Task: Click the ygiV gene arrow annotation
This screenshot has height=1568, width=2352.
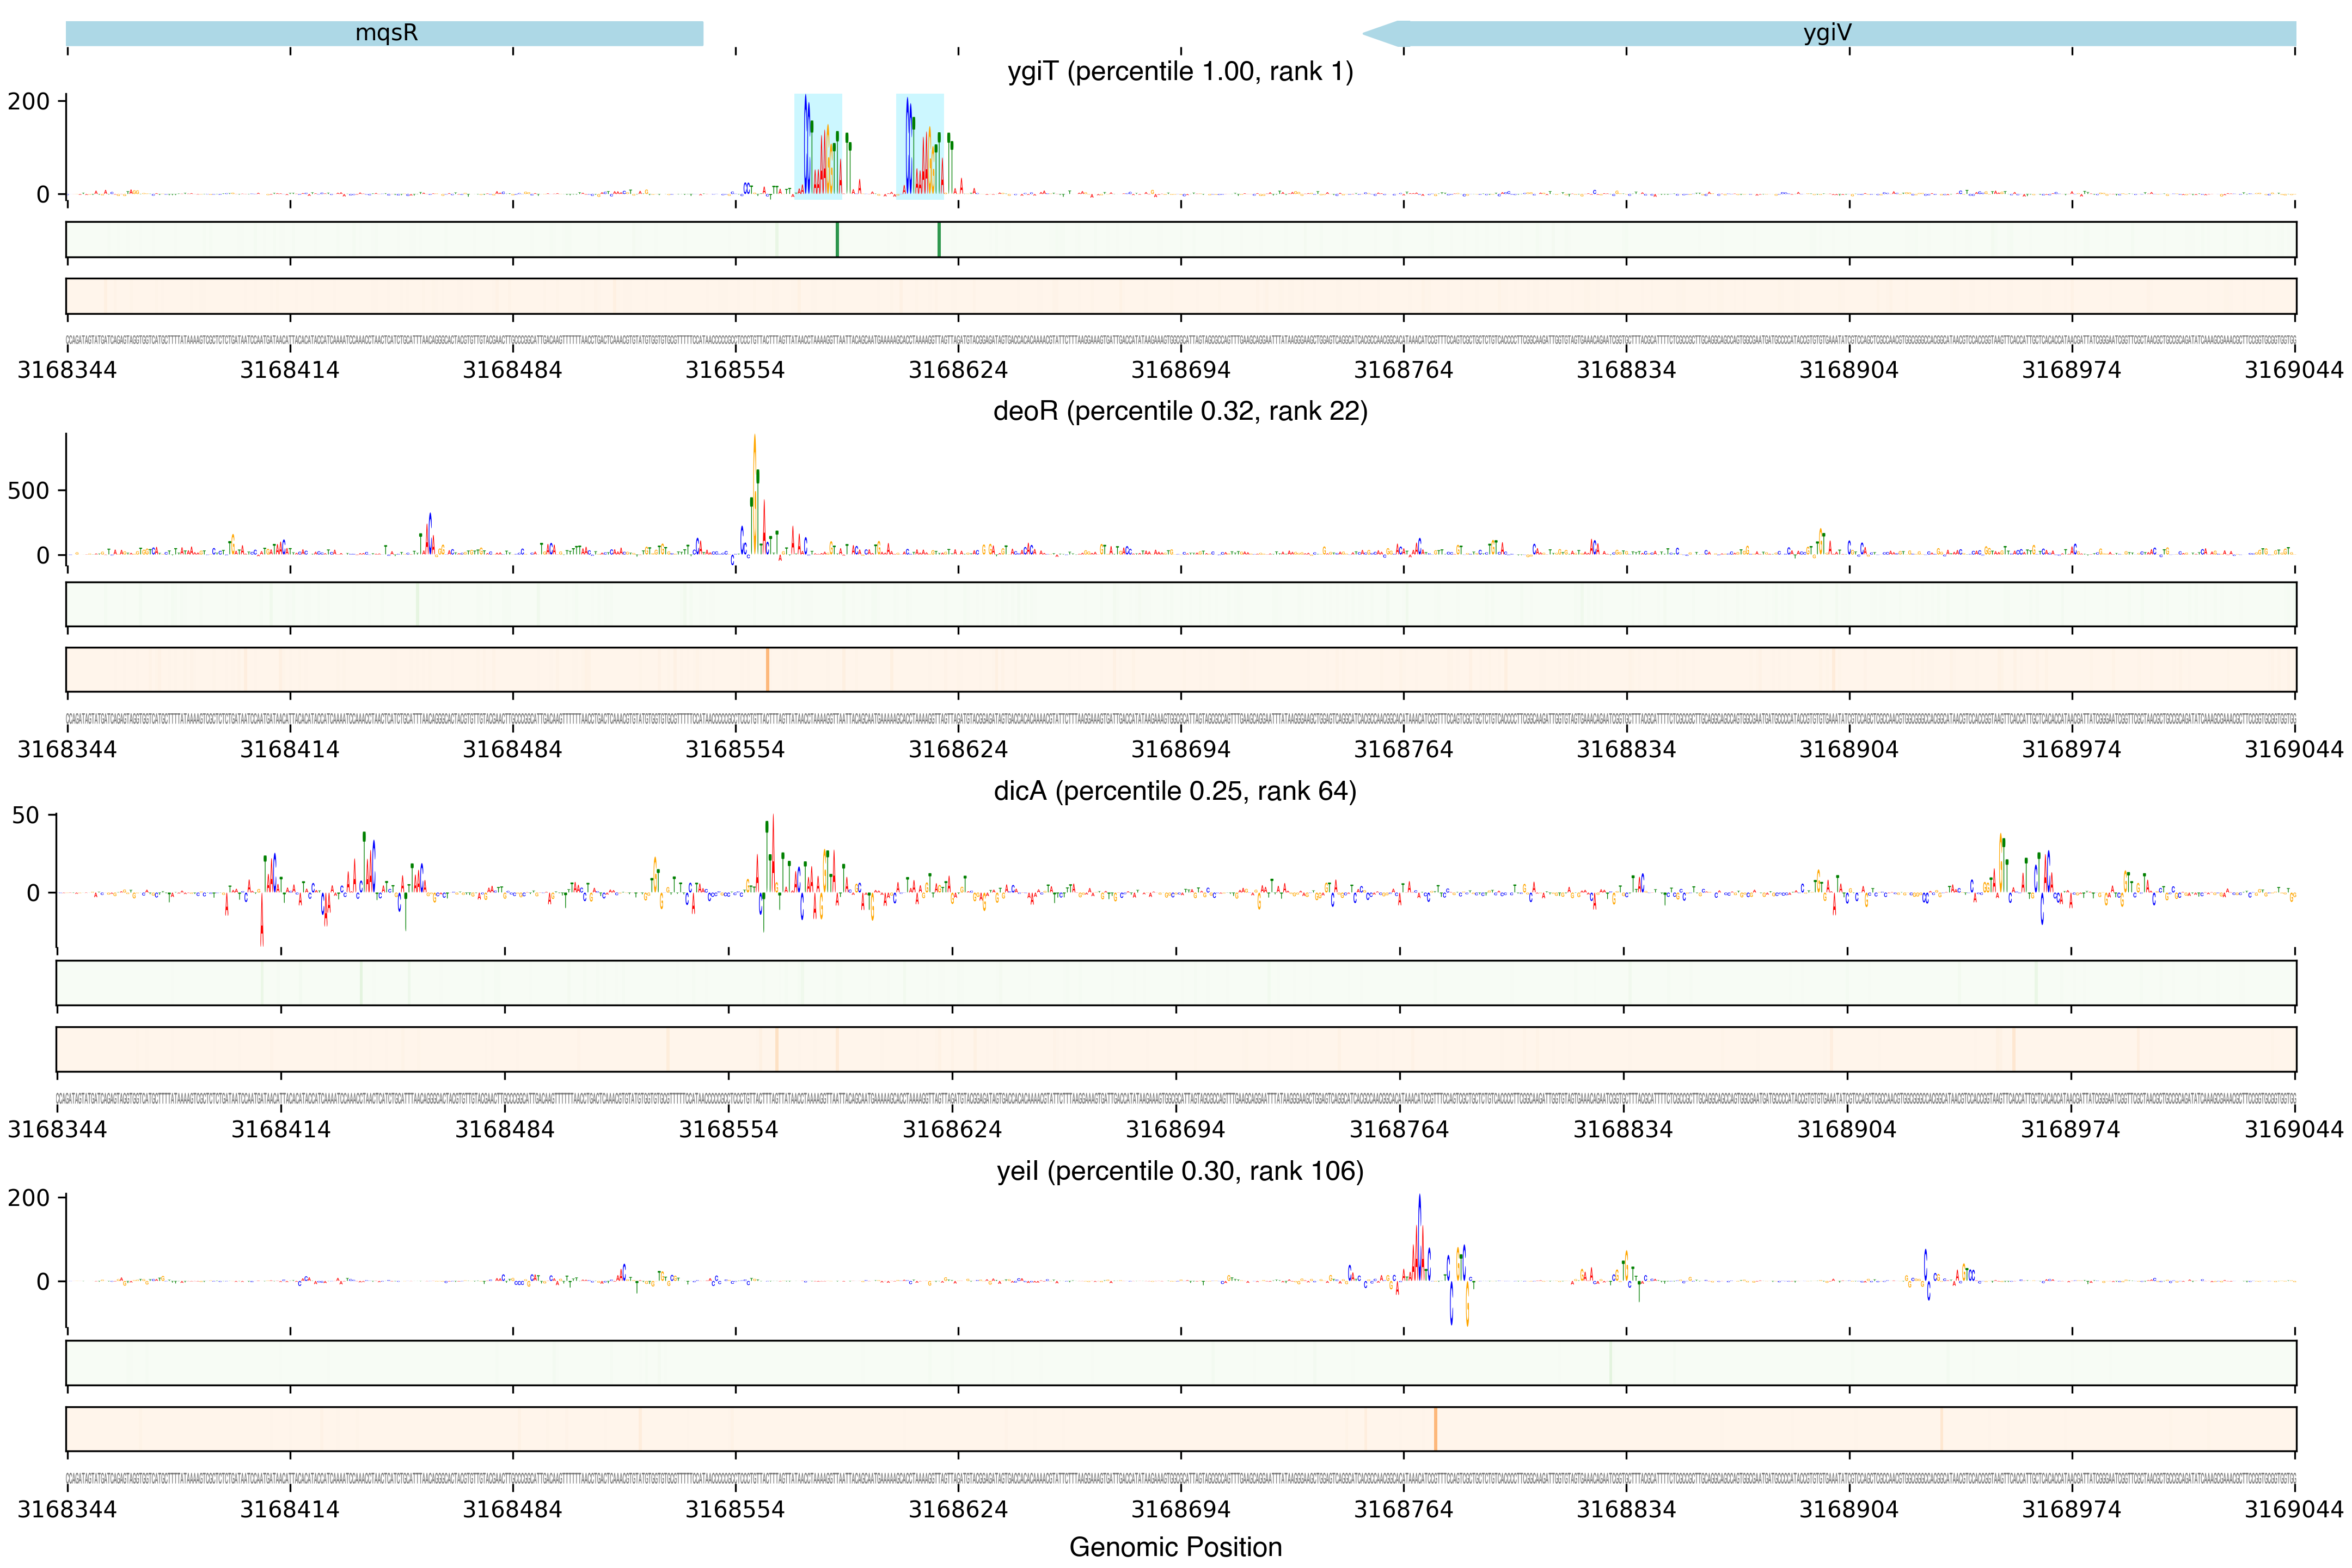Action: pos(1828,33)
